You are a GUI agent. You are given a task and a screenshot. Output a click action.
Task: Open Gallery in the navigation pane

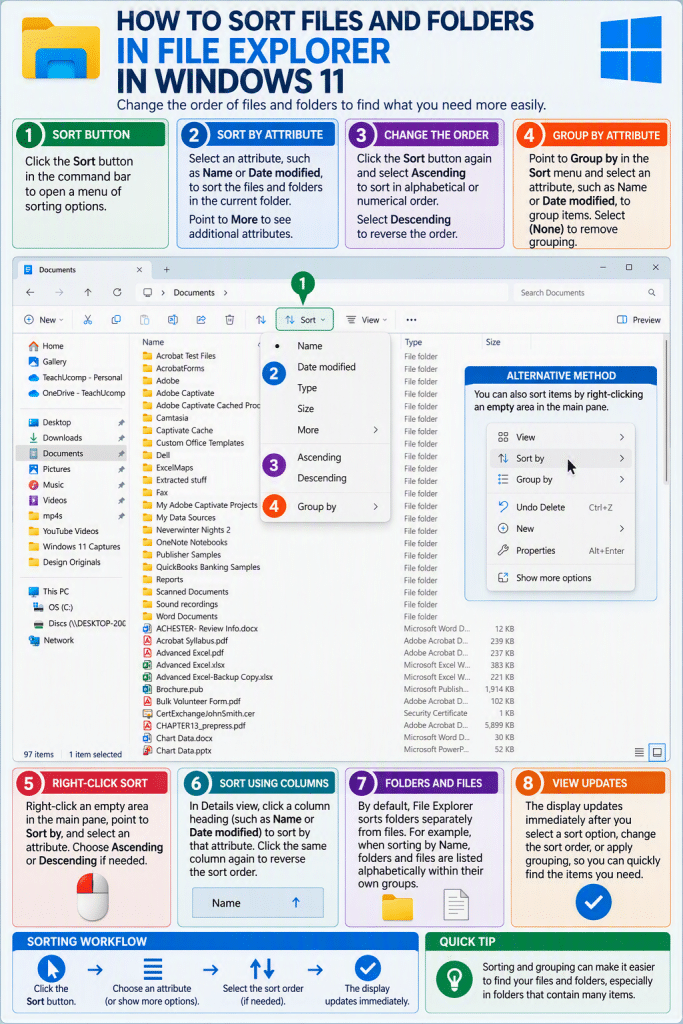point(48,362)
